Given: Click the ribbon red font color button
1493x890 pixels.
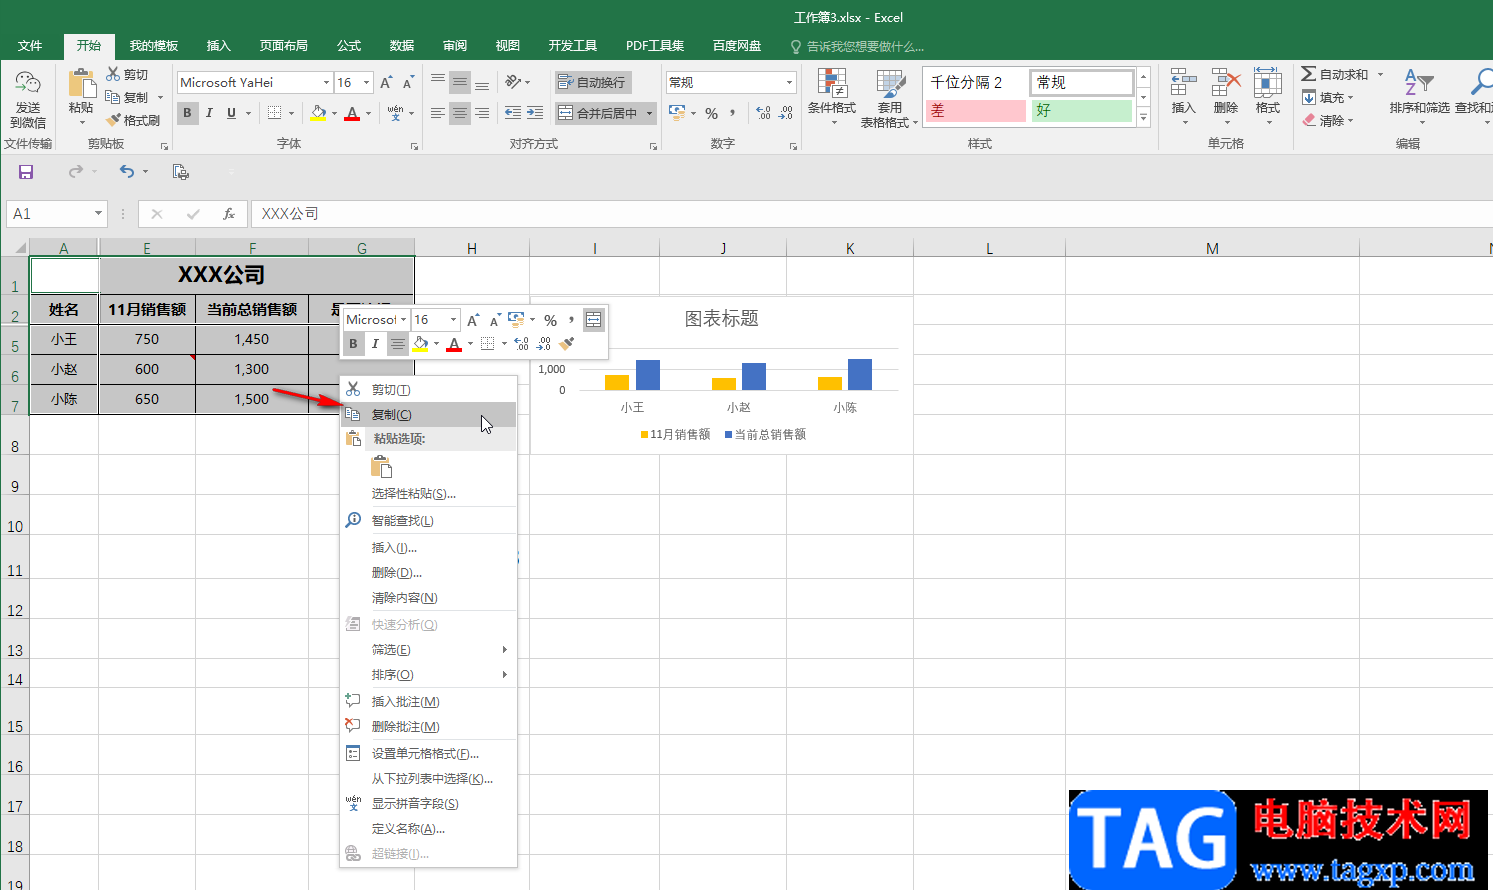Looking at the screenshot, I should coord(352,113).
